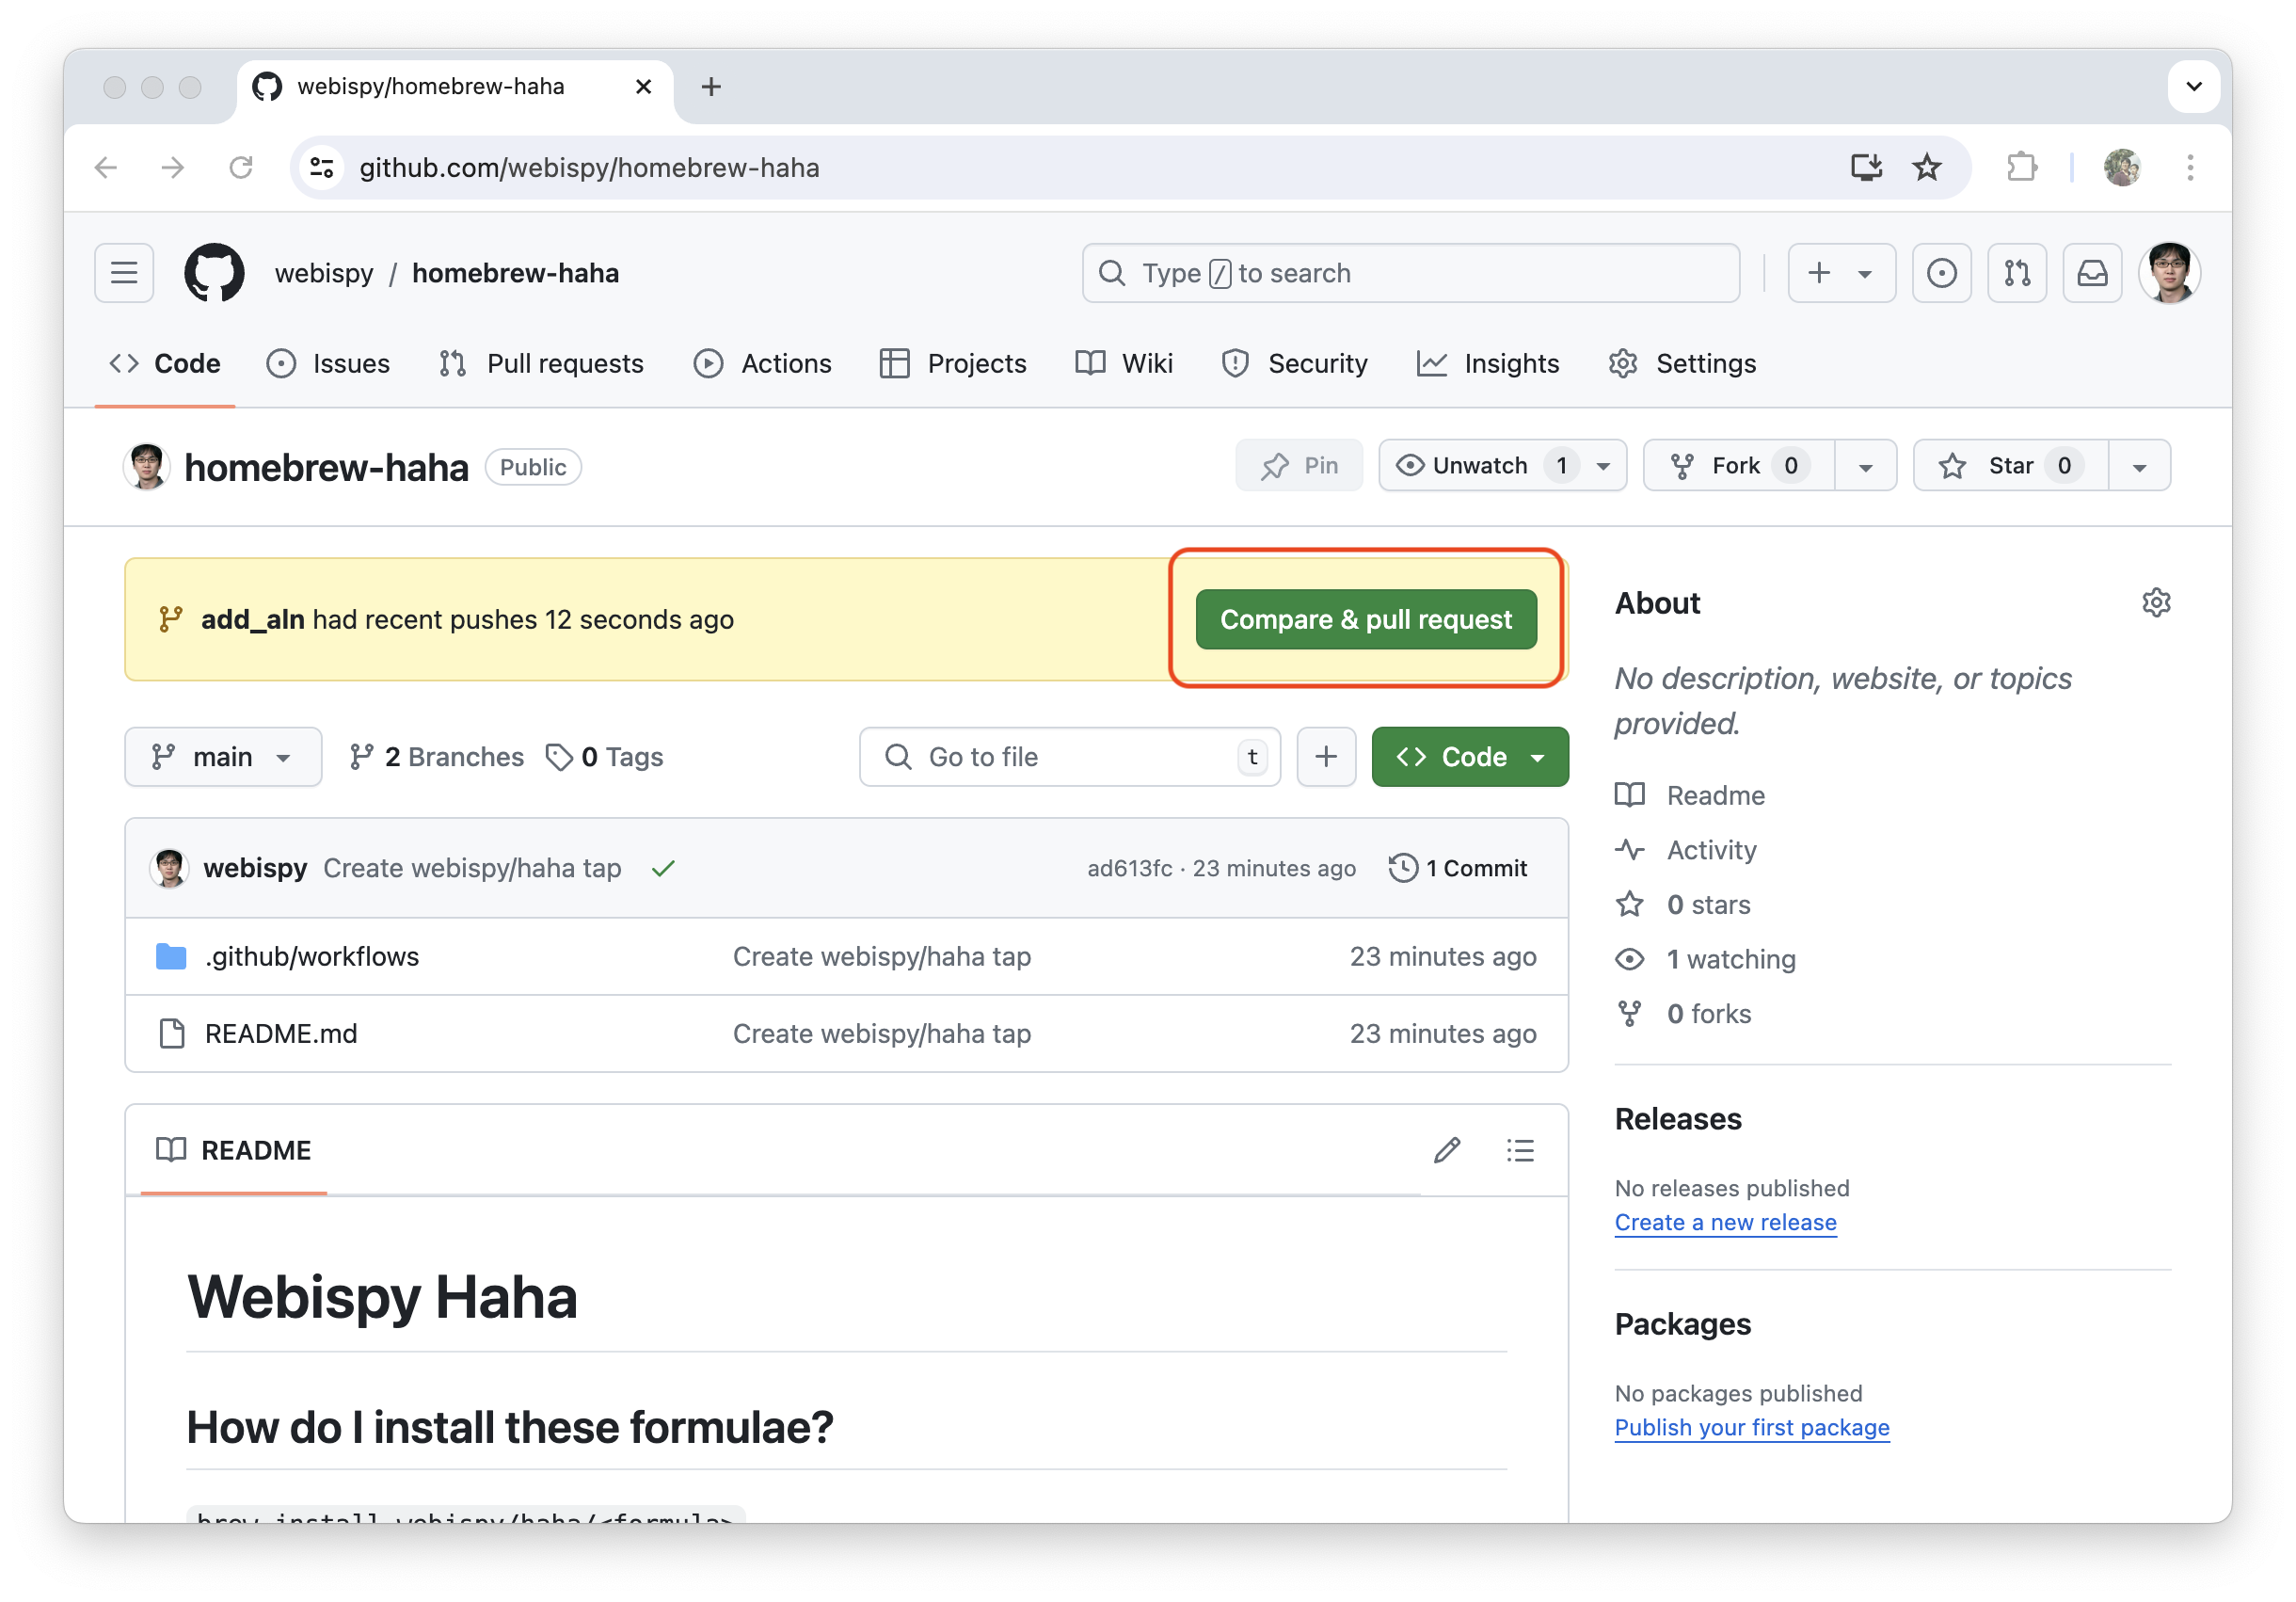
Task: Open the Activity link in About
Action: 1686,850
